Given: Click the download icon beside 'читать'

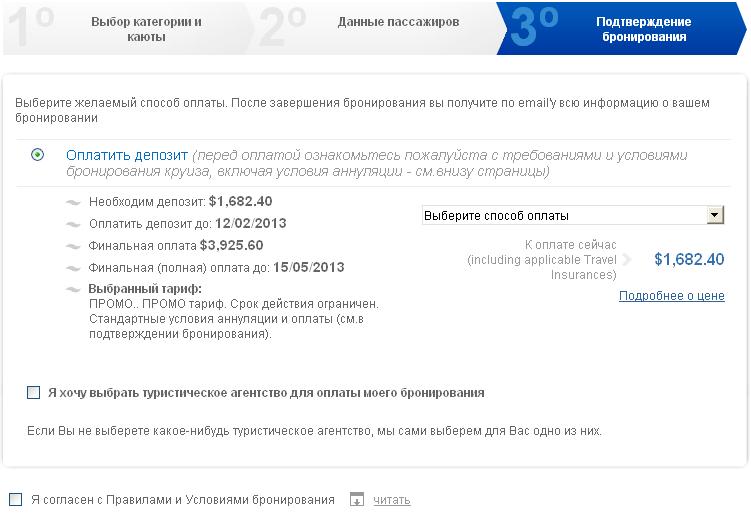Looking at the screenshot, I should (357, 499).
